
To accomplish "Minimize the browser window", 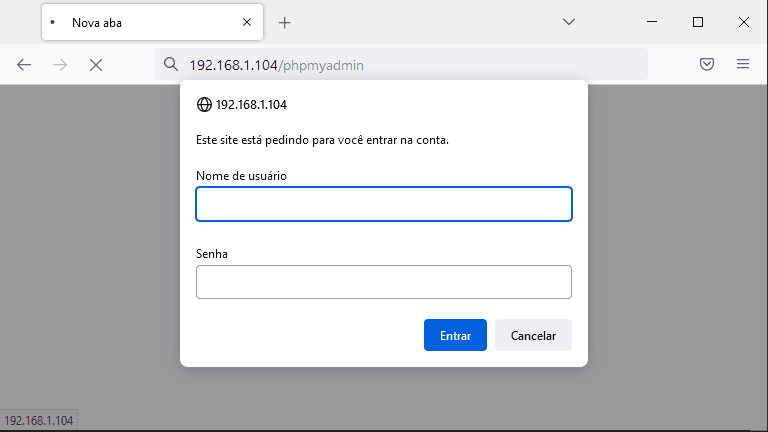I will 652,22.
